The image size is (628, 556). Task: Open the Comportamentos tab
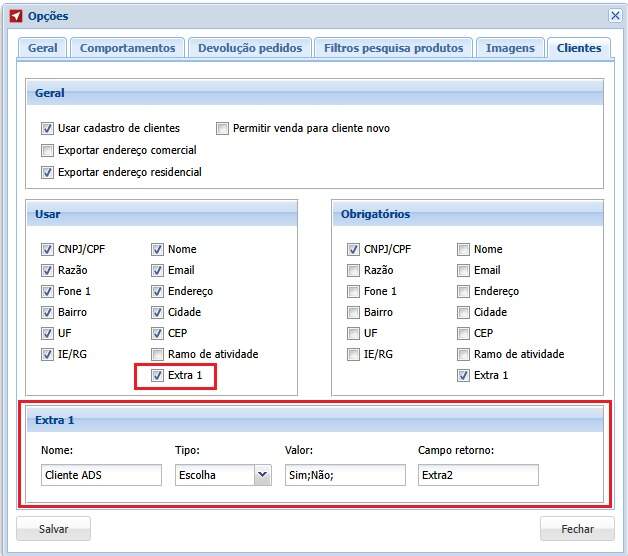click(x=127, y=48)
